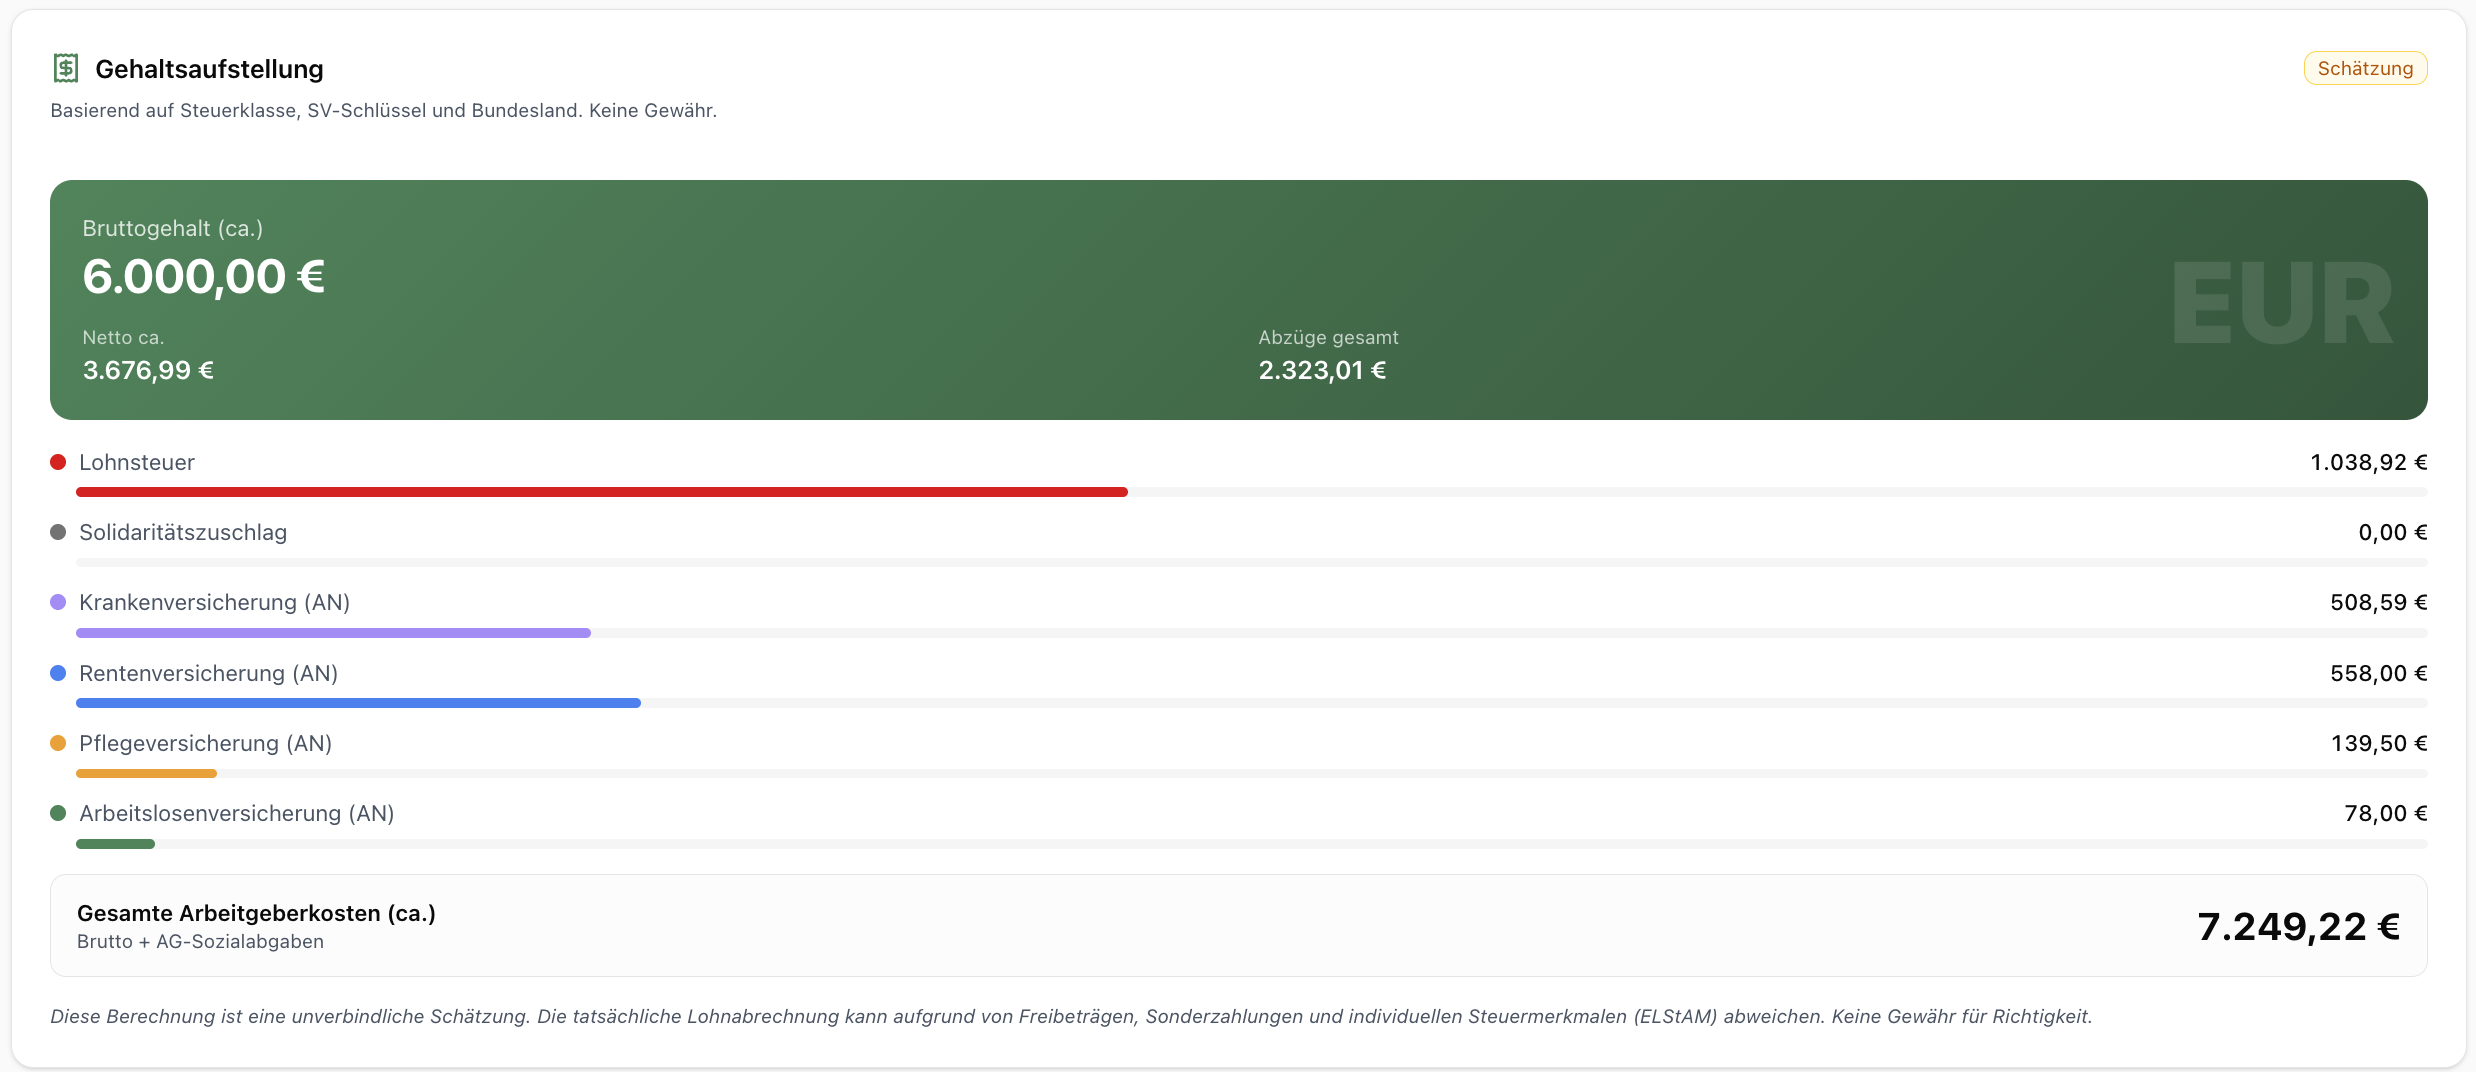
Task: Click the Bruttogehalt amount 6.000,00 €
Action: 204,277
